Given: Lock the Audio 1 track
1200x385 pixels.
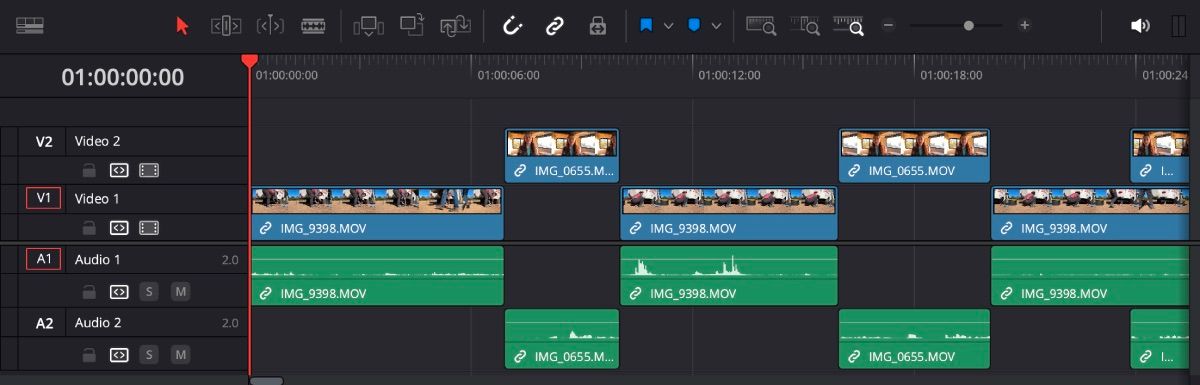Looking at the screenshot, I should pos(89,292).
